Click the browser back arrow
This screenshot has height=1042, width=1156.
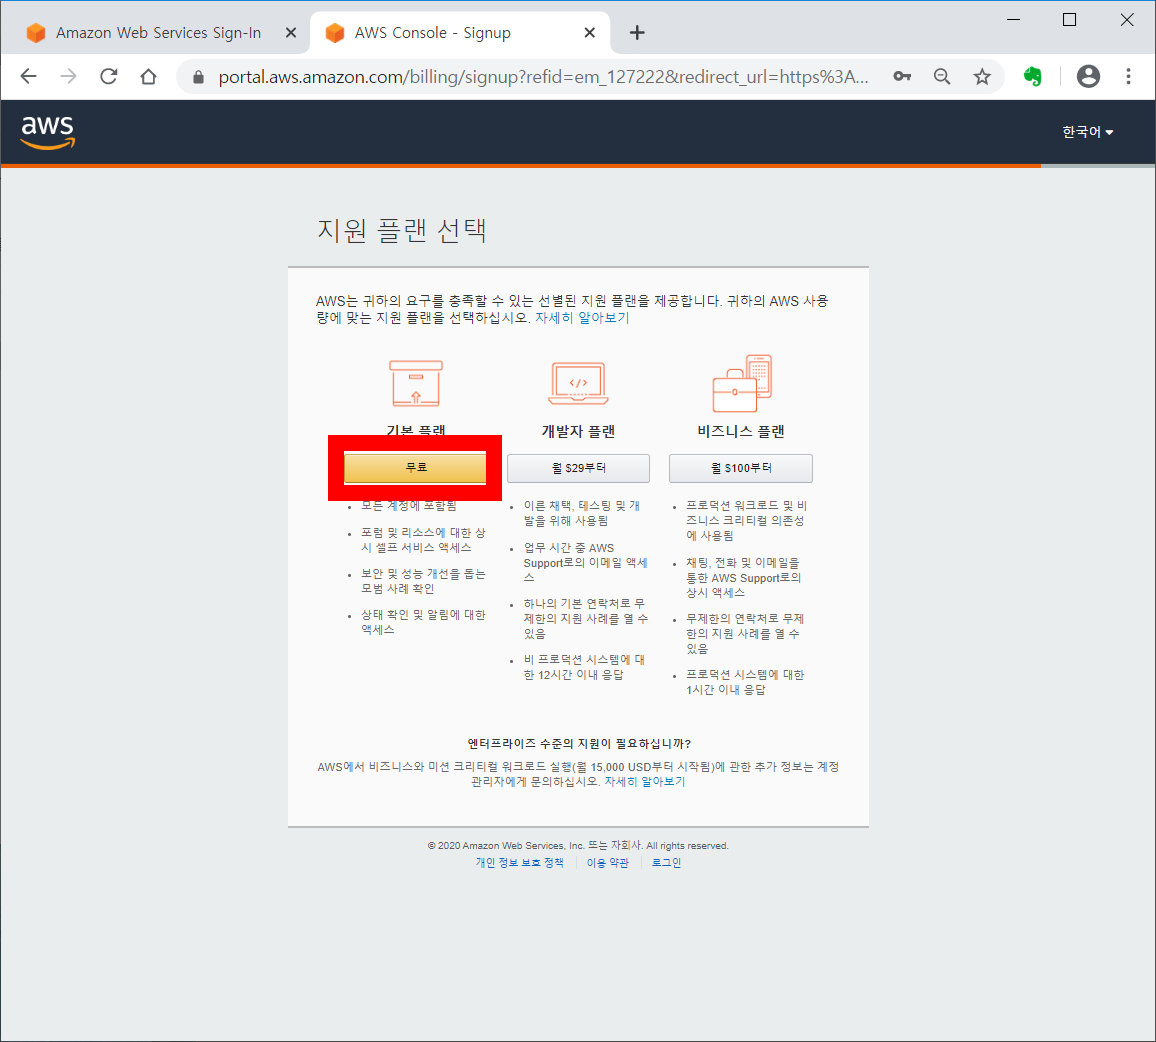(x=29, y=77)
